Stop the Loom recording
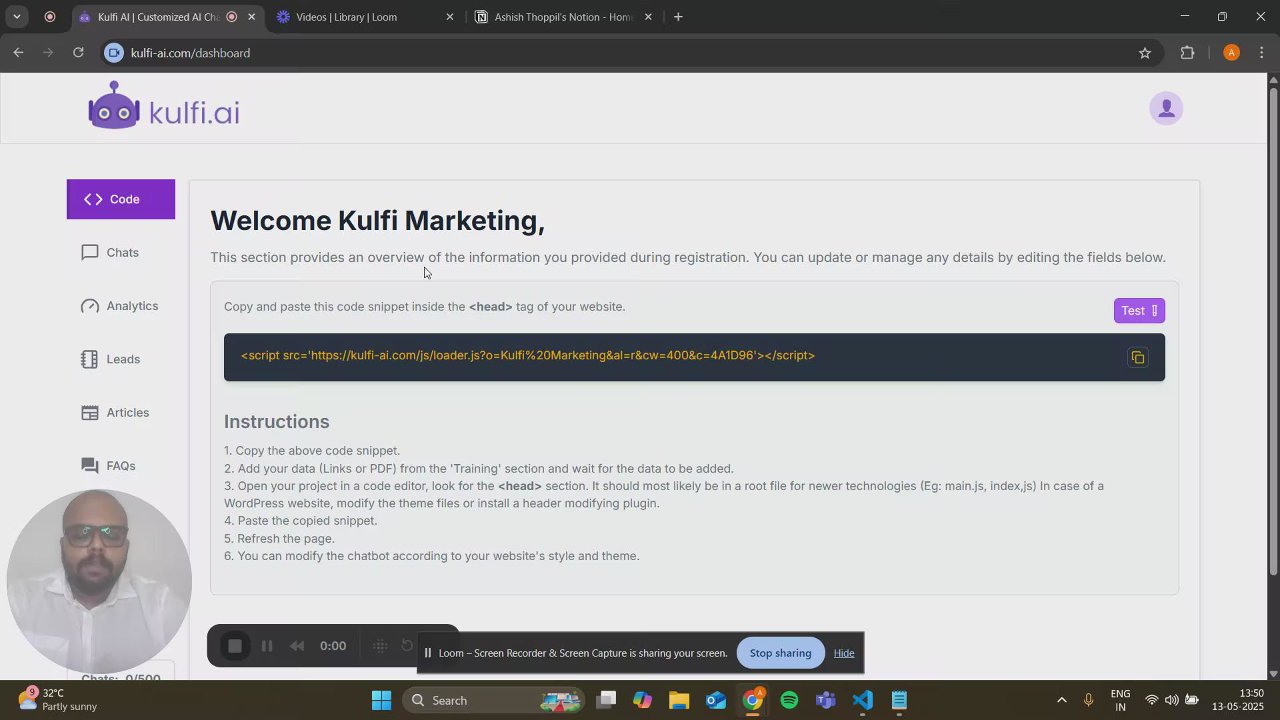The height and width of the screenshot is (720, 1280). coord(235,646)
